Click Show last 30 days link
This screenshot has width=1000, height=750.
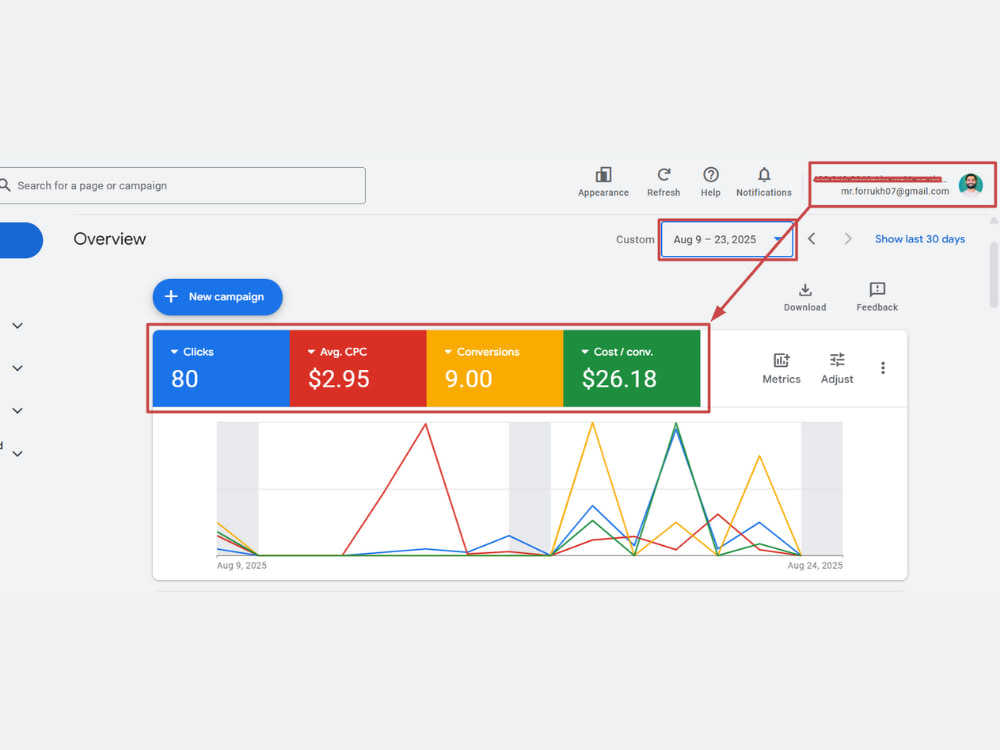click(x=920, y=239)
